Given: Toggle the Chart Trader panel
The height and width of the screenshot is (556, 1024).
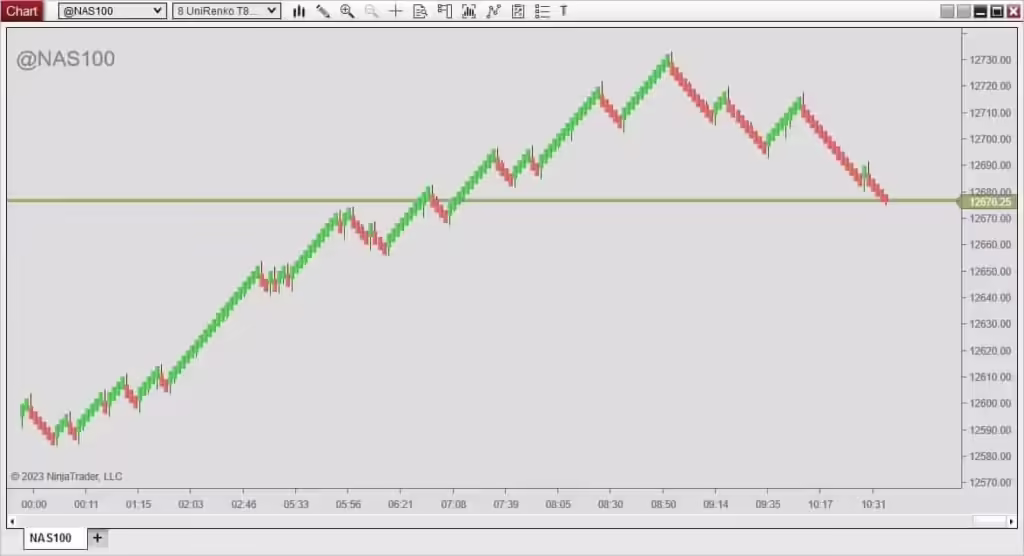Looking at the screenshot, I should coord(444,11).
